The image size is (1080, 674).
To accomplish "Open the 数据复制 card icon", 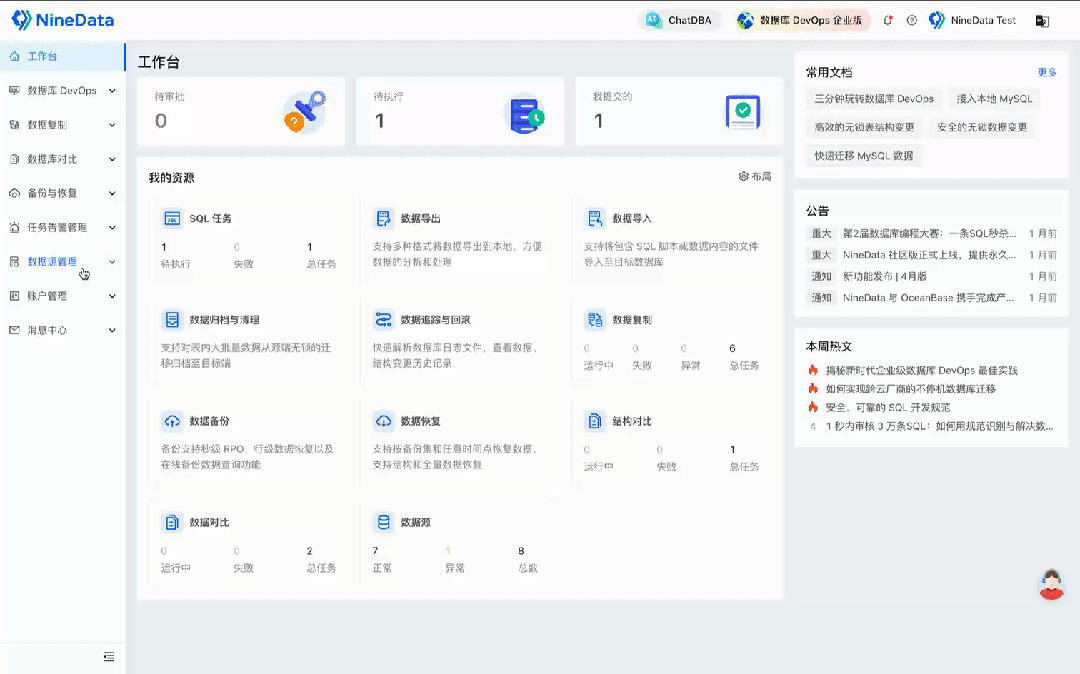I will click(x=595, y=319).
